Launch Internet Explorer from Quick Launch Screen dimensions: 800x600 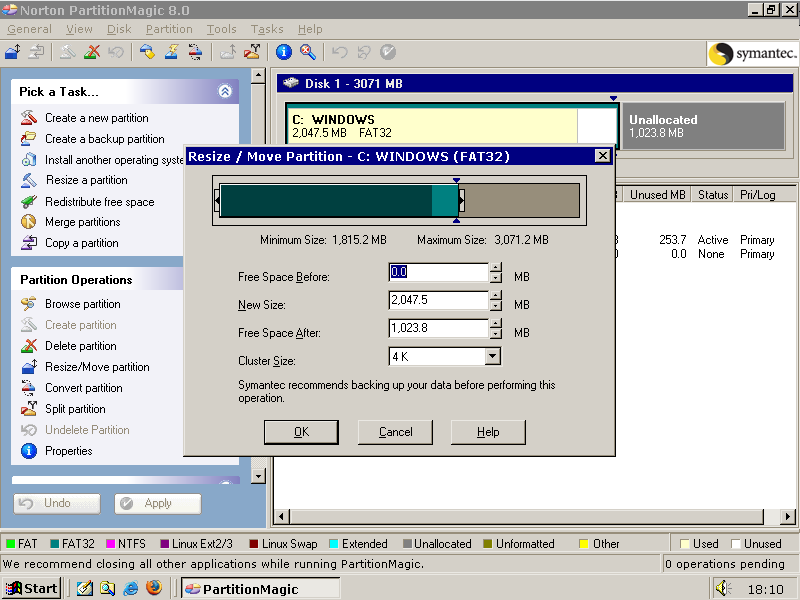(131, 588)
